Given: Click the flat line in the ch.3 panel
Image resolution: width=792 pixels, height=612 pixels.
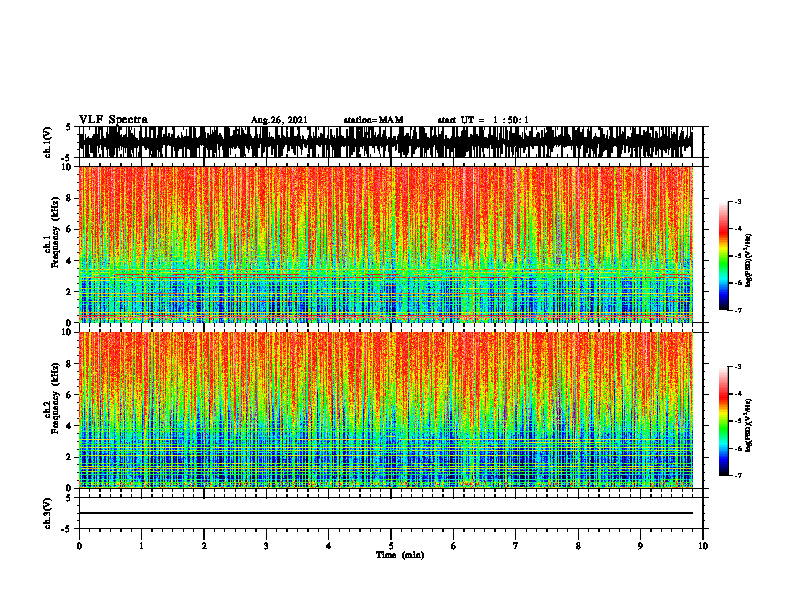Looking at the screenshot, I should [386, 513].
